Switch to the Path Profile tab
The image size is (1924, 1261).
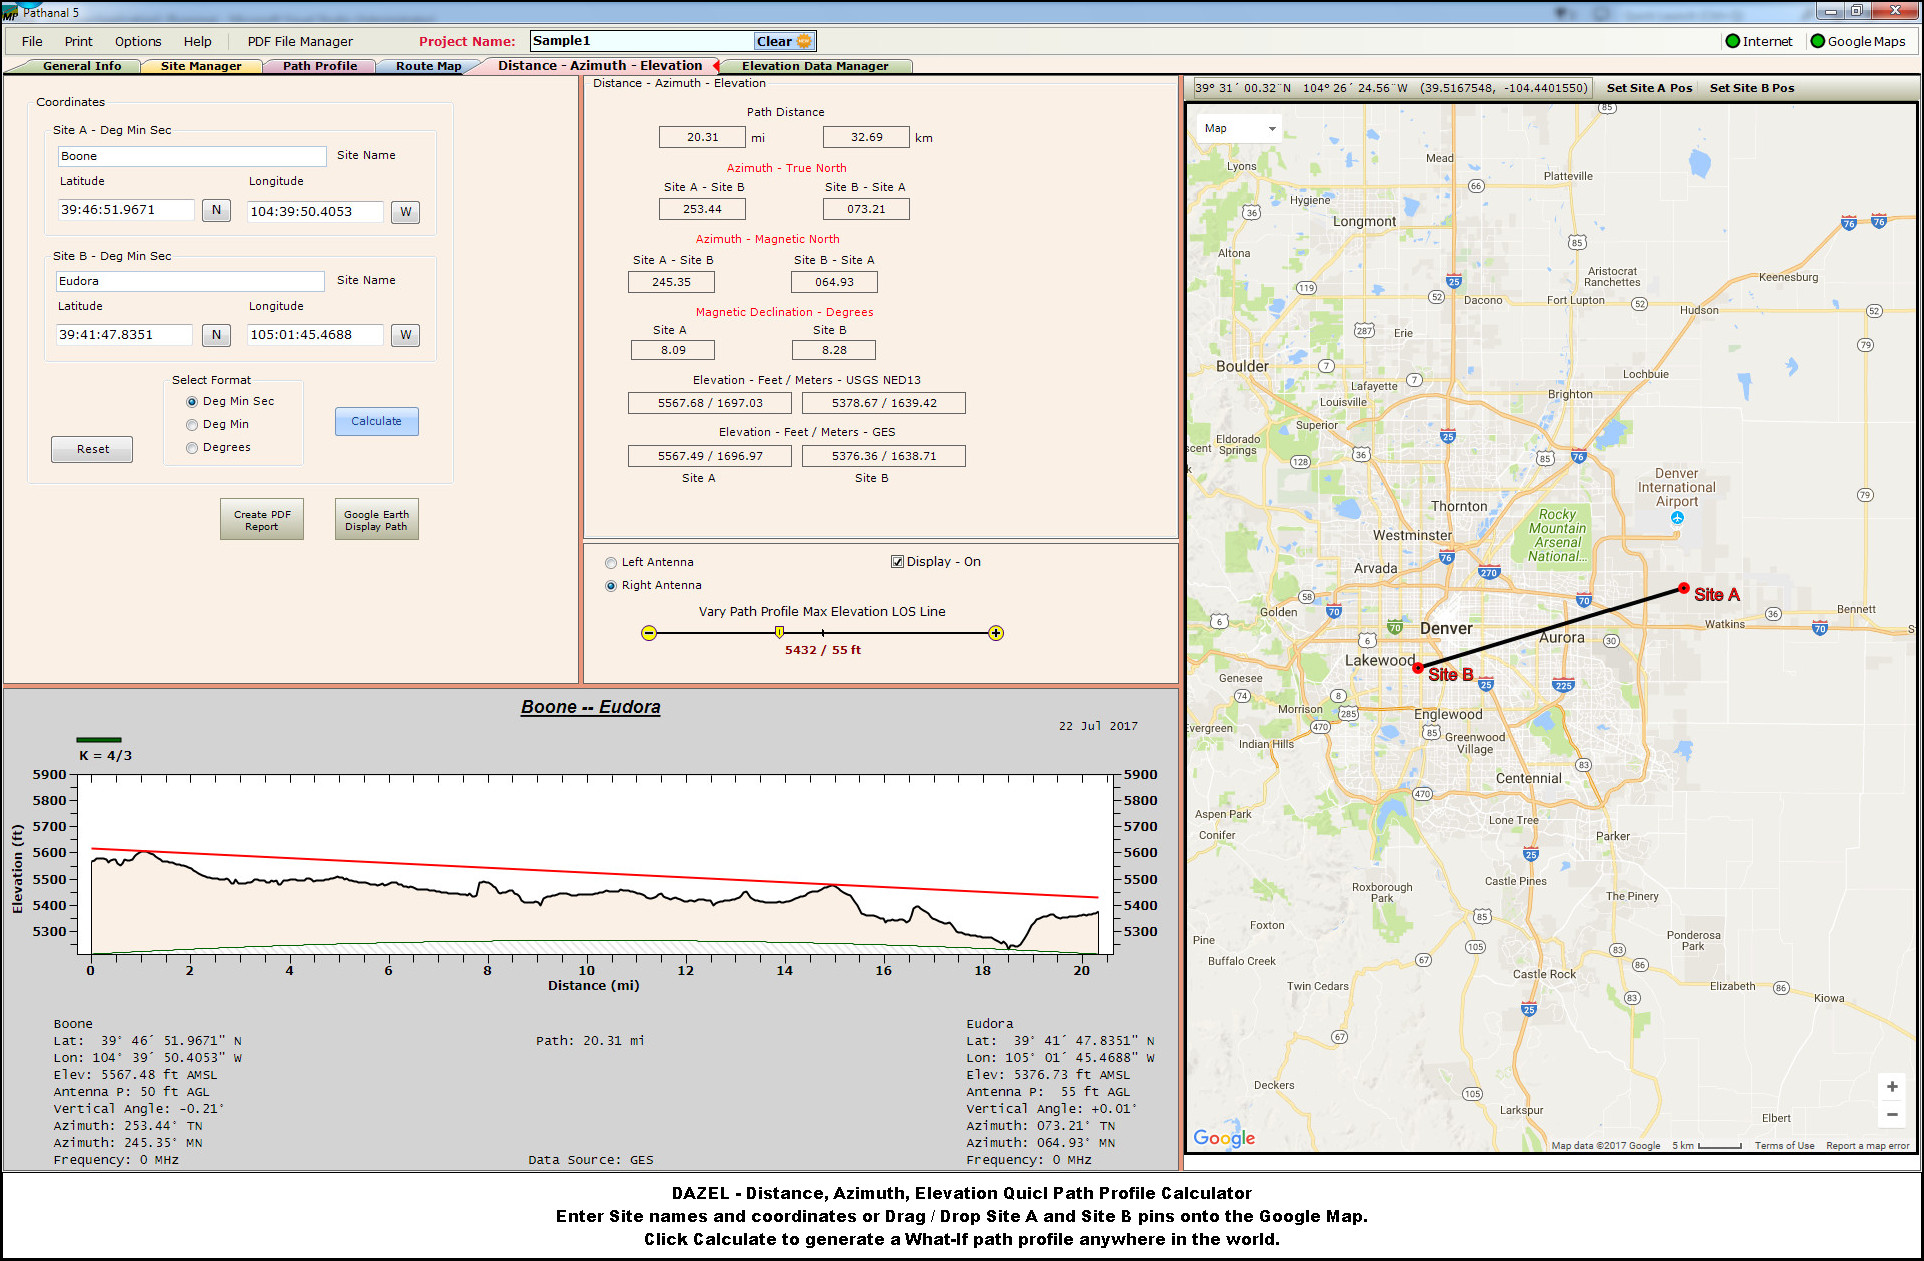[x=319, y=66]
